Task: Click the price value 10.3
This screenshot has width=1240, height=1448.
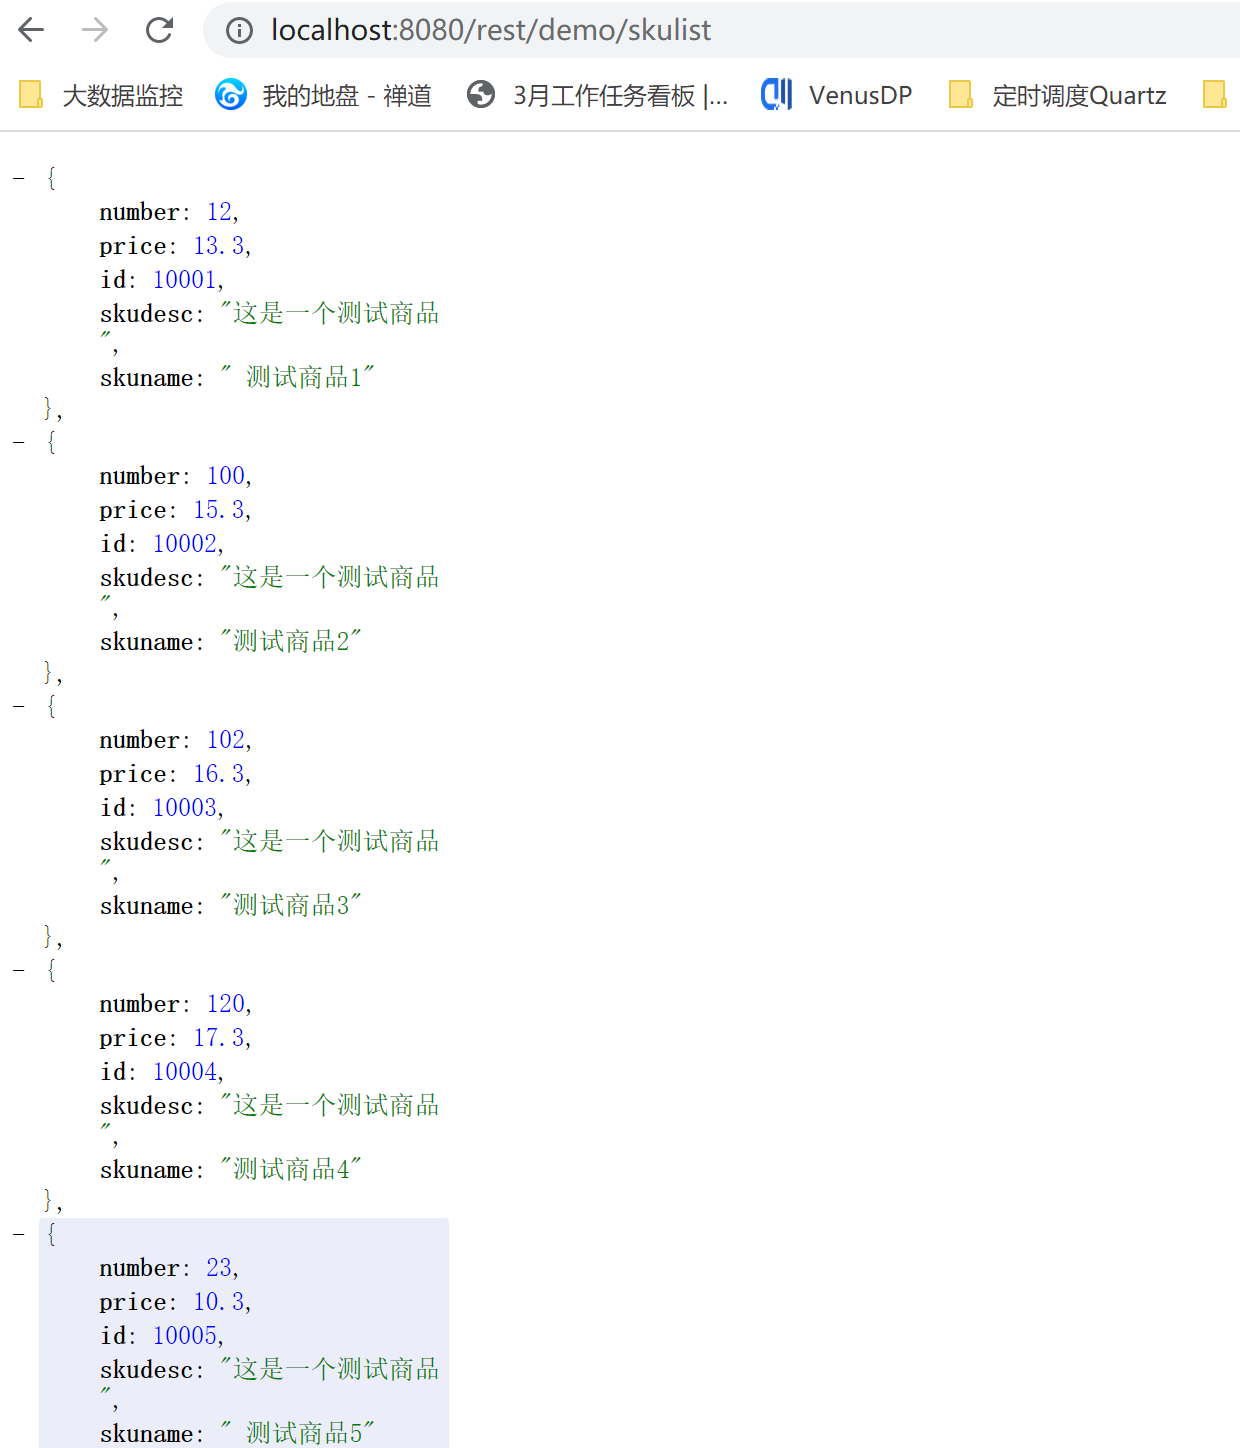Action: (219, 1302)
